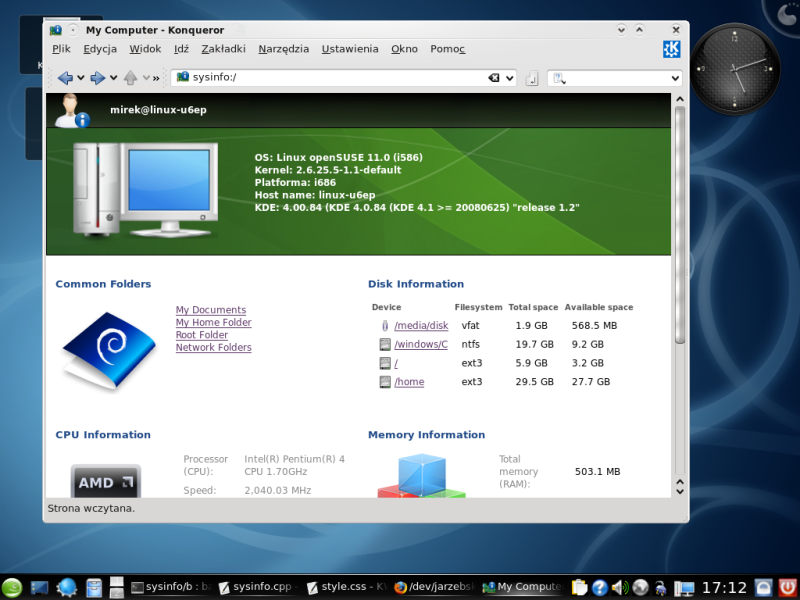This screenshot has width=800, height=600.
Task: Open the Root Folder link
Action: pos(202,335)
